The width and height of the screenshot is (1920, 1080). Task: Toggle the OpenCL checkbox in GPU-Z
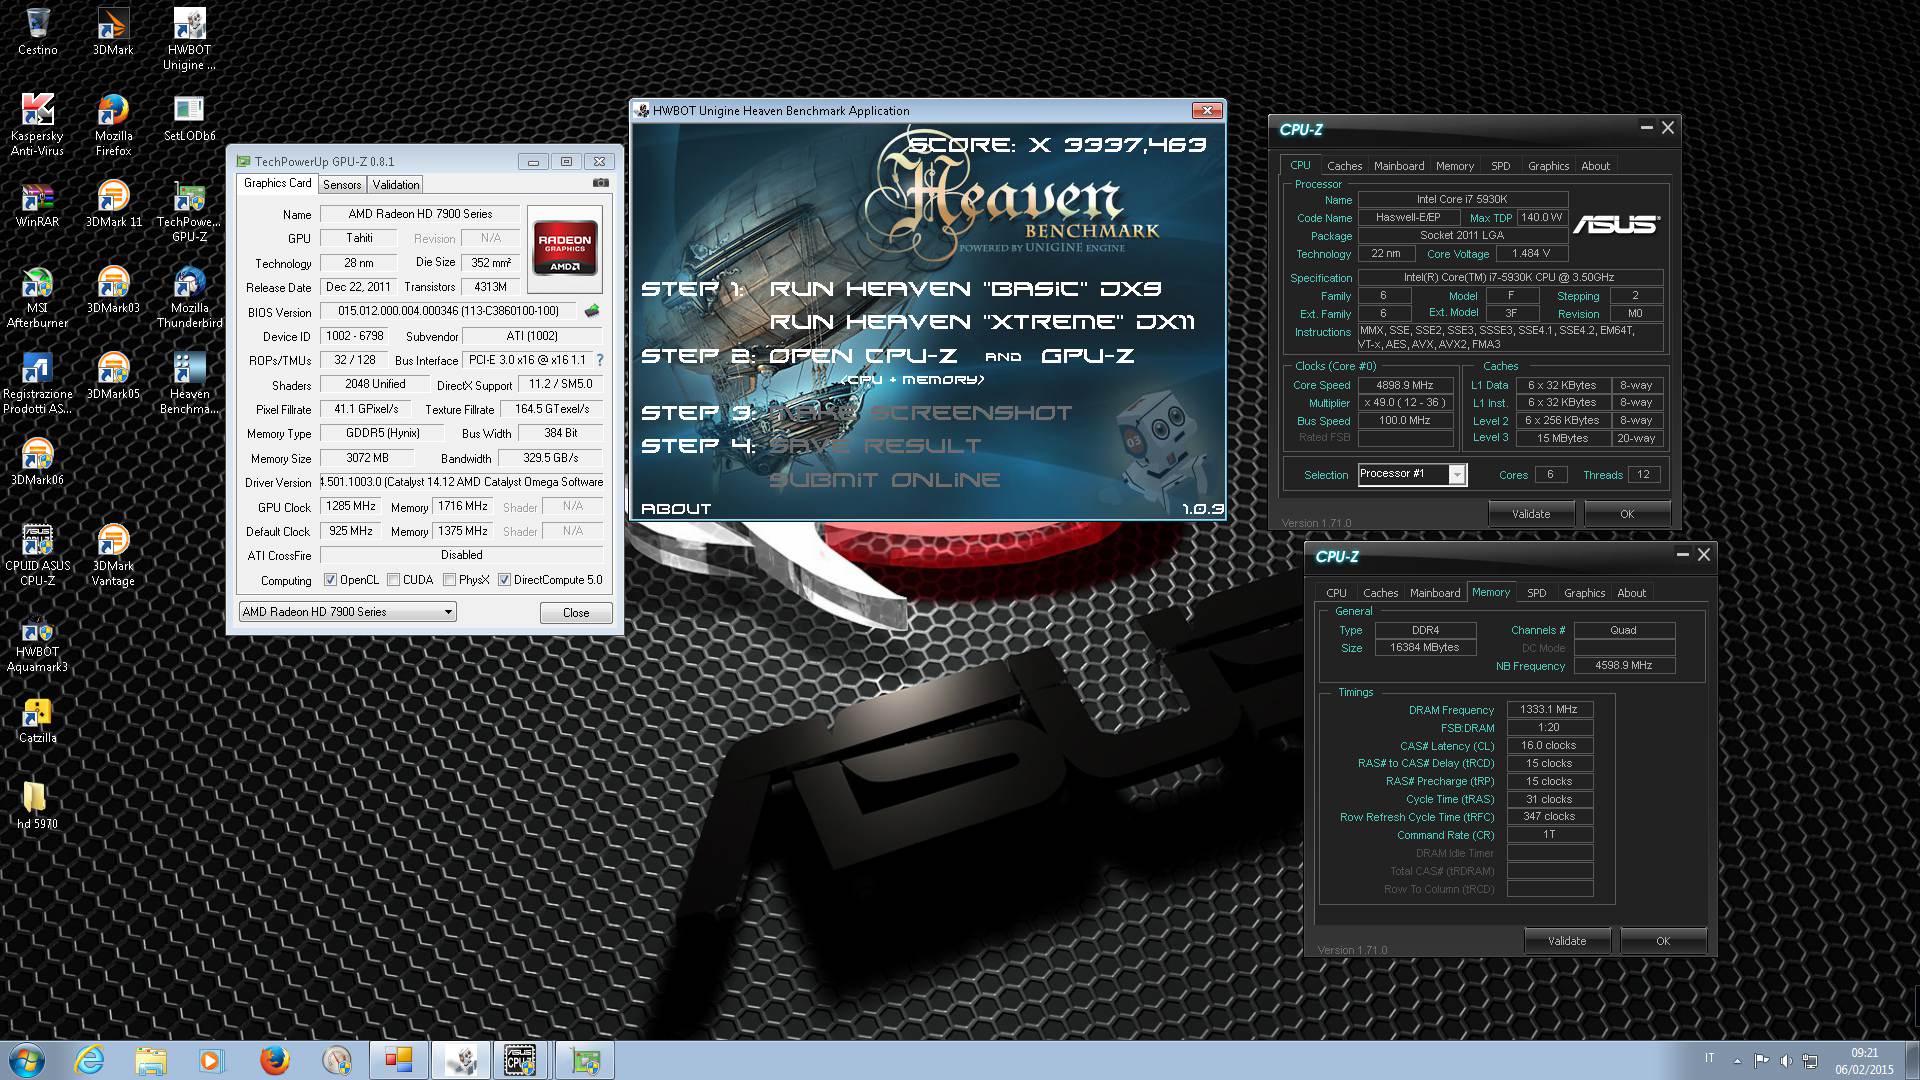pos(331,580)
